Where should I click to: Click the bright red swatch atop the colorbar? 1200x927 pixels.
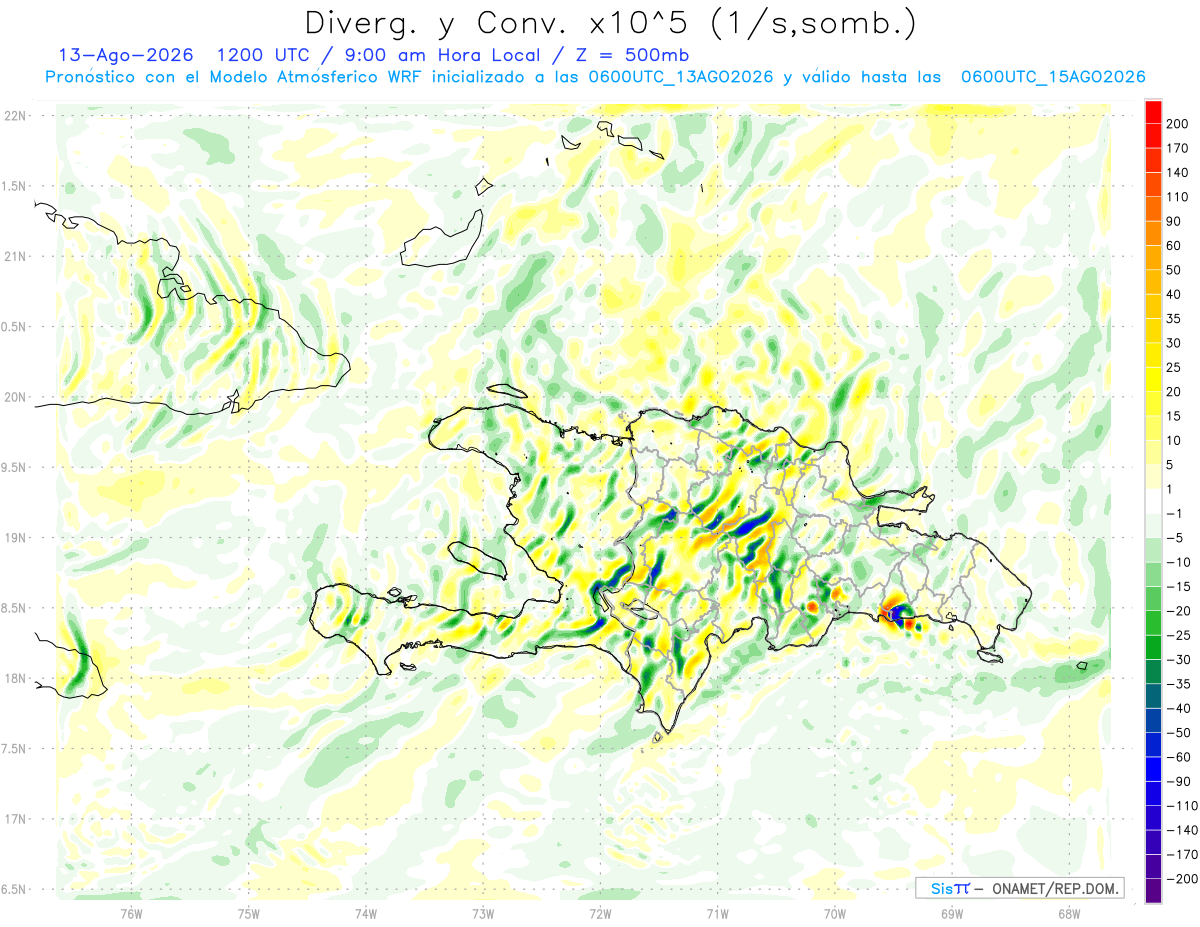[x=1154, y=111]
